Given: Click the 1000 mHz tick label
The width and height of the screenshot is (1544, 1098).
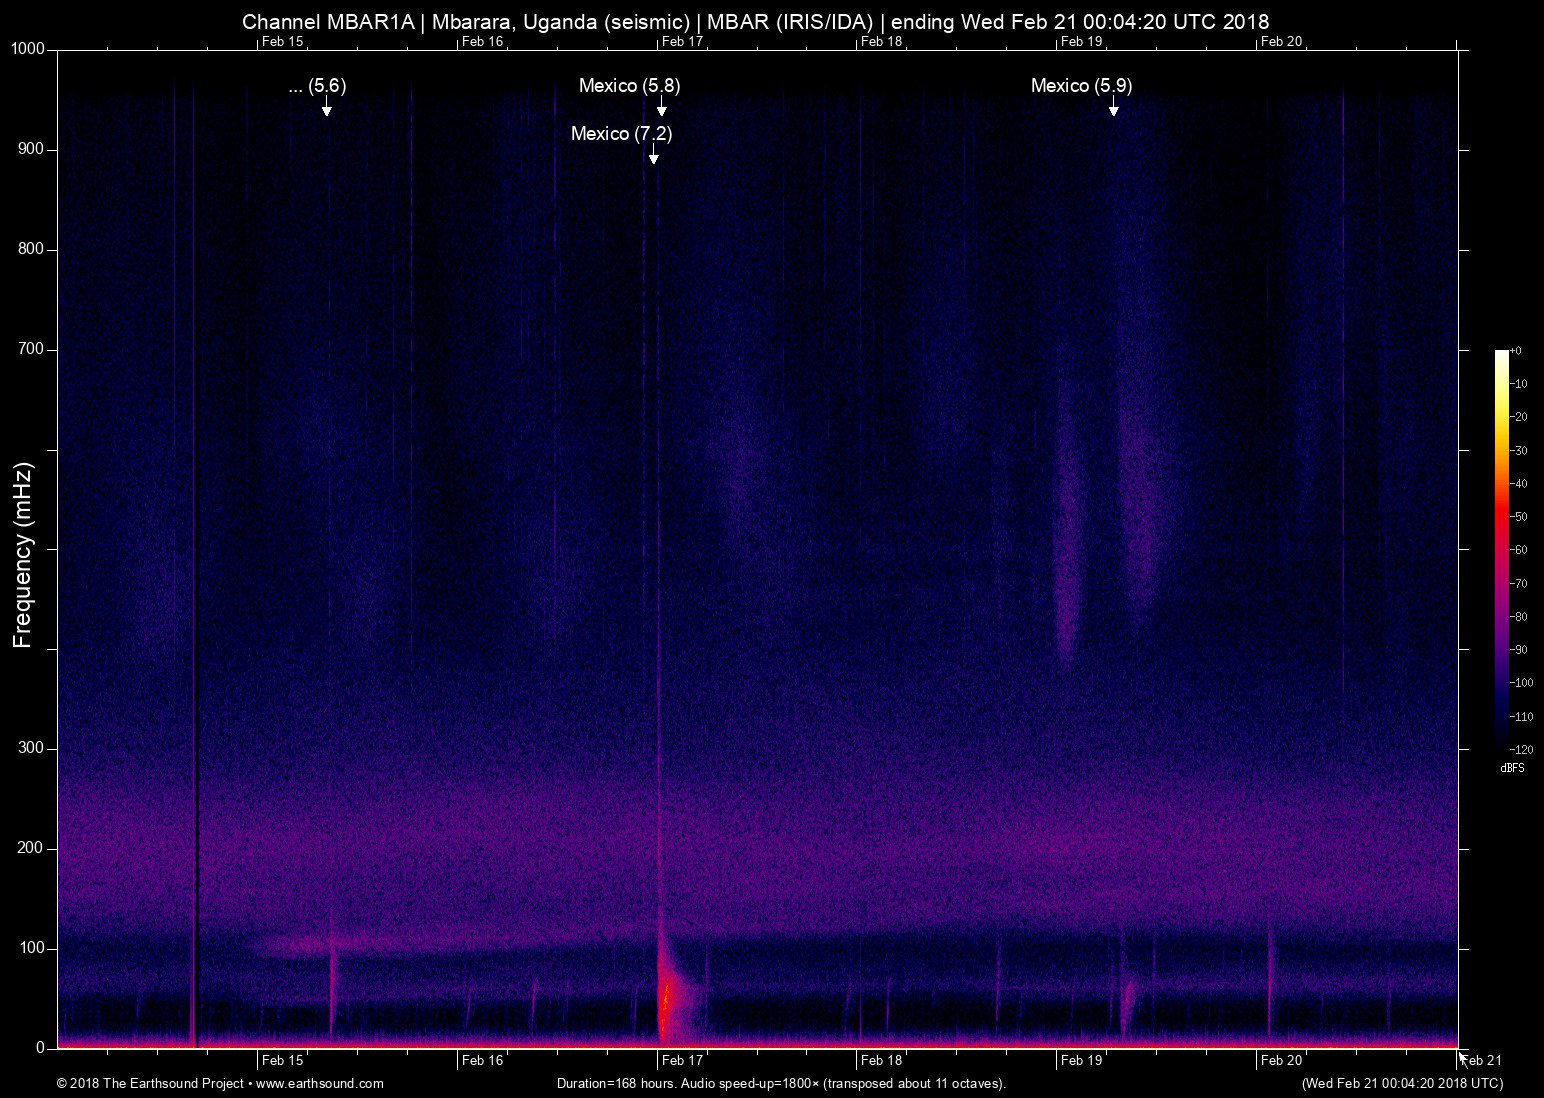Looking at the screenshot, I should click(28, 46).
